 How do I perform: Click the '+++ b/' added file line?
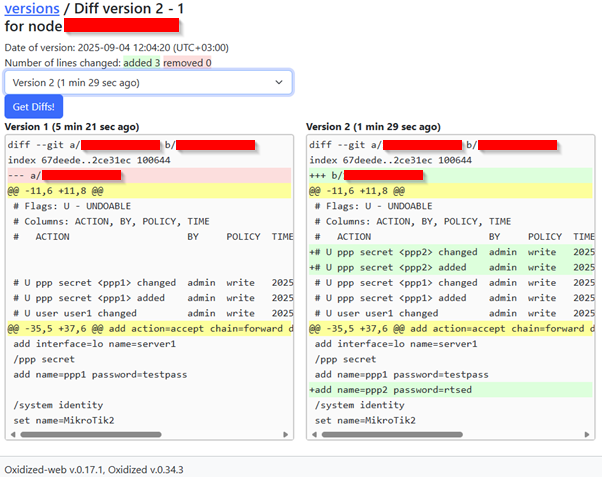coord(451,176)
